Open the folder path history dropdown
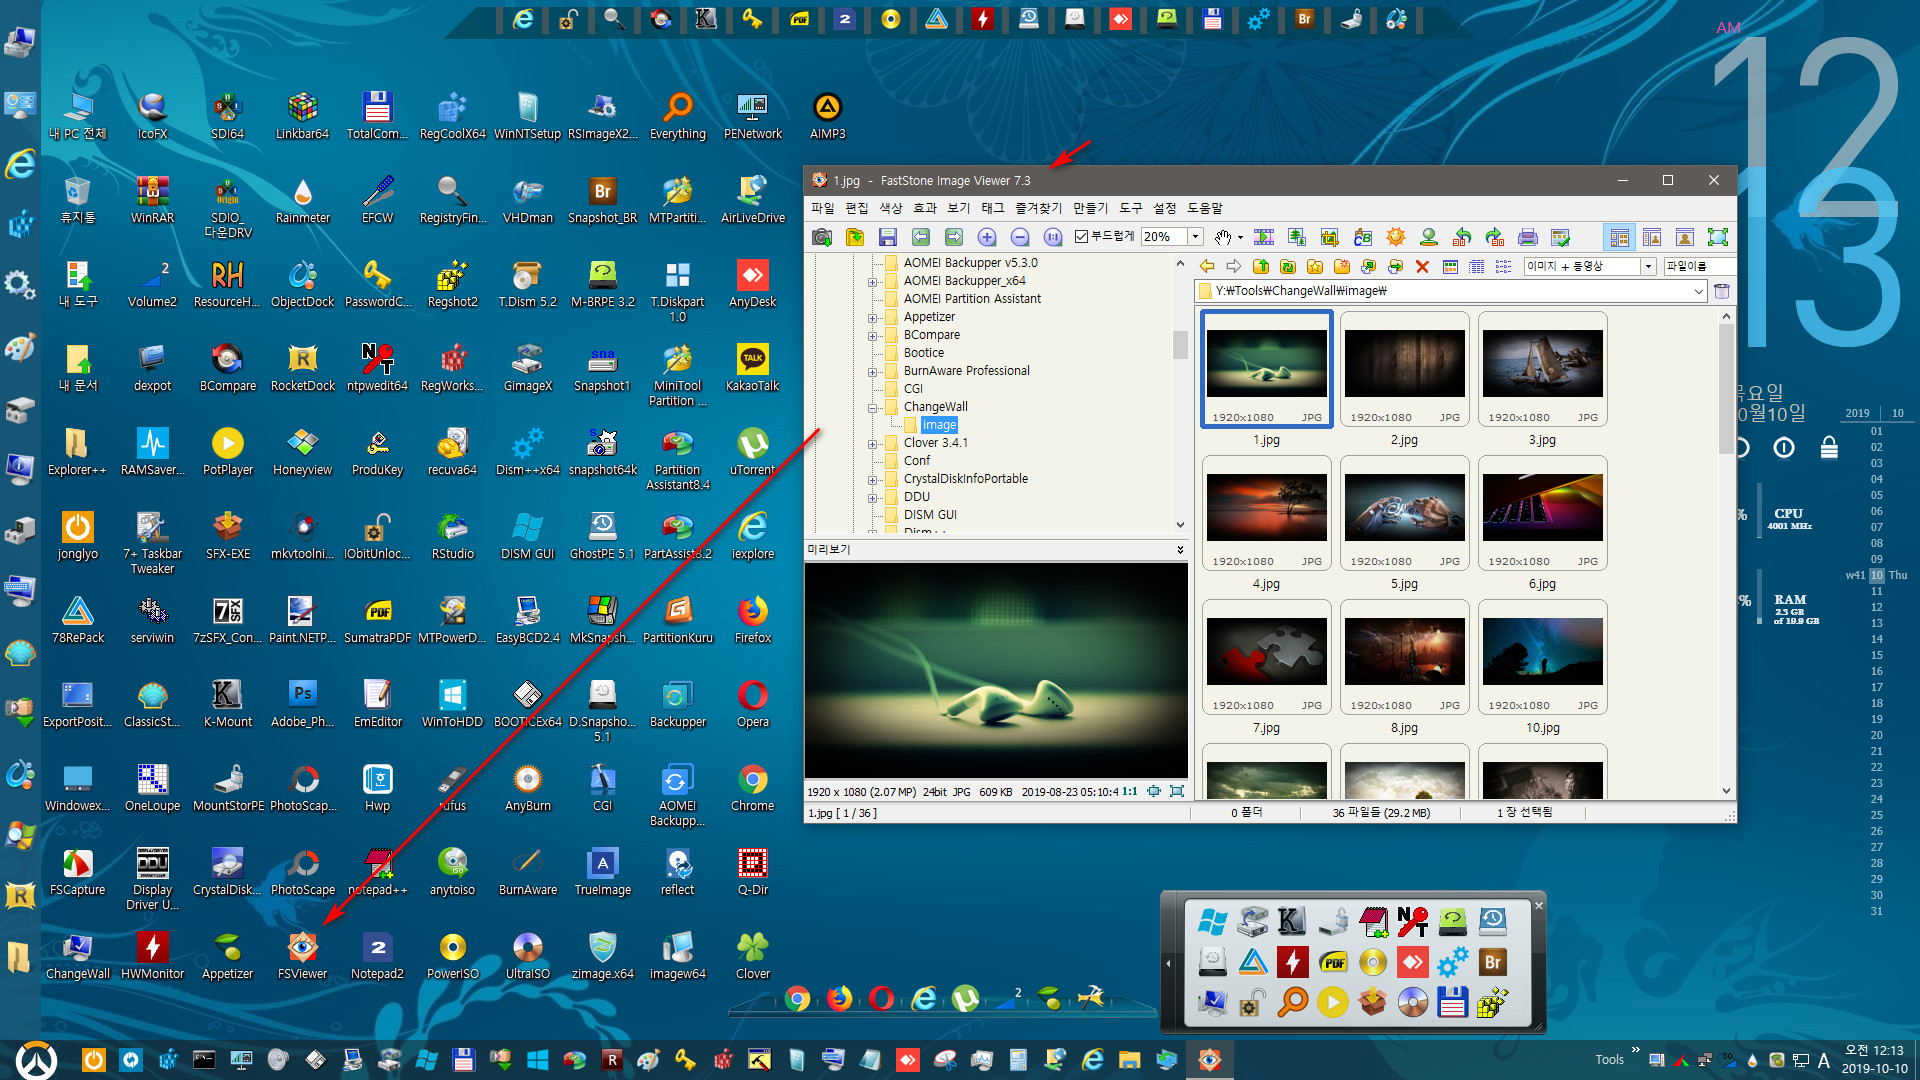The image size is (1920, 1080). (x=1698, y=291)
